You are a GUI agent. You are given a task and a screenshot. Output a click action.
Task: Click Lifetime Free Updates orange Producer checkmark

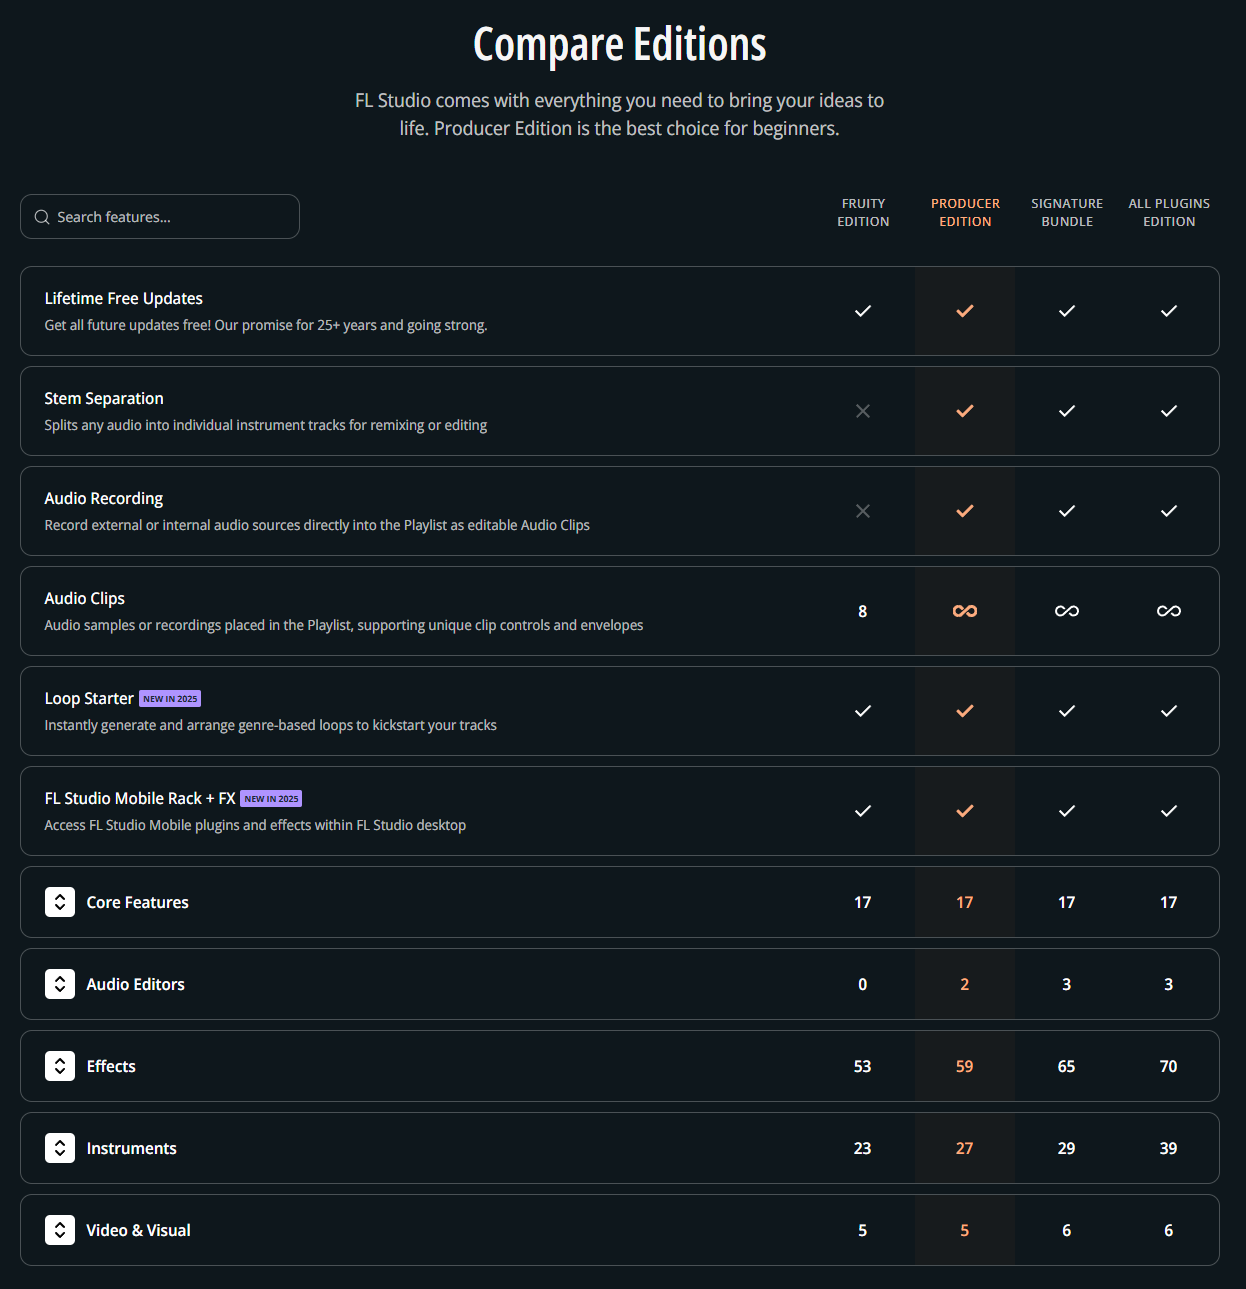tap(965, 311)
